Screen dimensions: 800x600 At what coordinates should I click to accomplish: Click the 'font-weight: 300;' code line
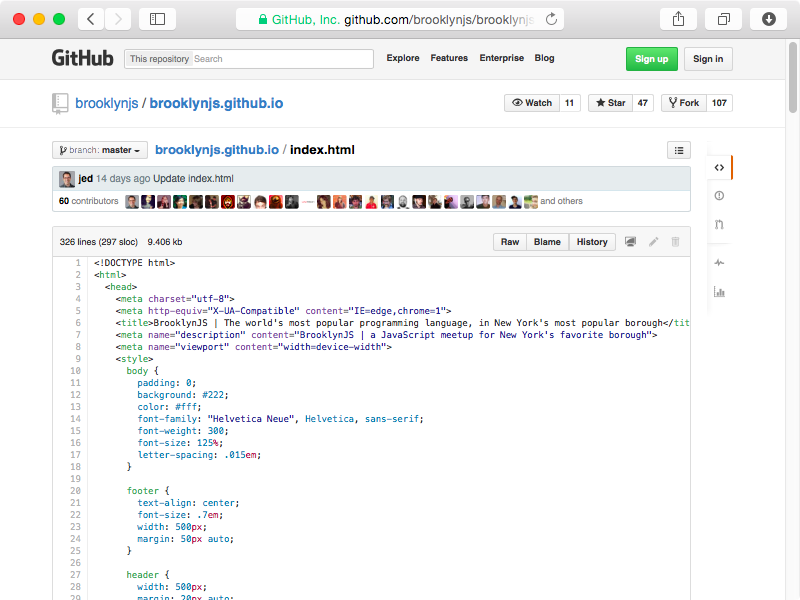(x=183, y=431)
